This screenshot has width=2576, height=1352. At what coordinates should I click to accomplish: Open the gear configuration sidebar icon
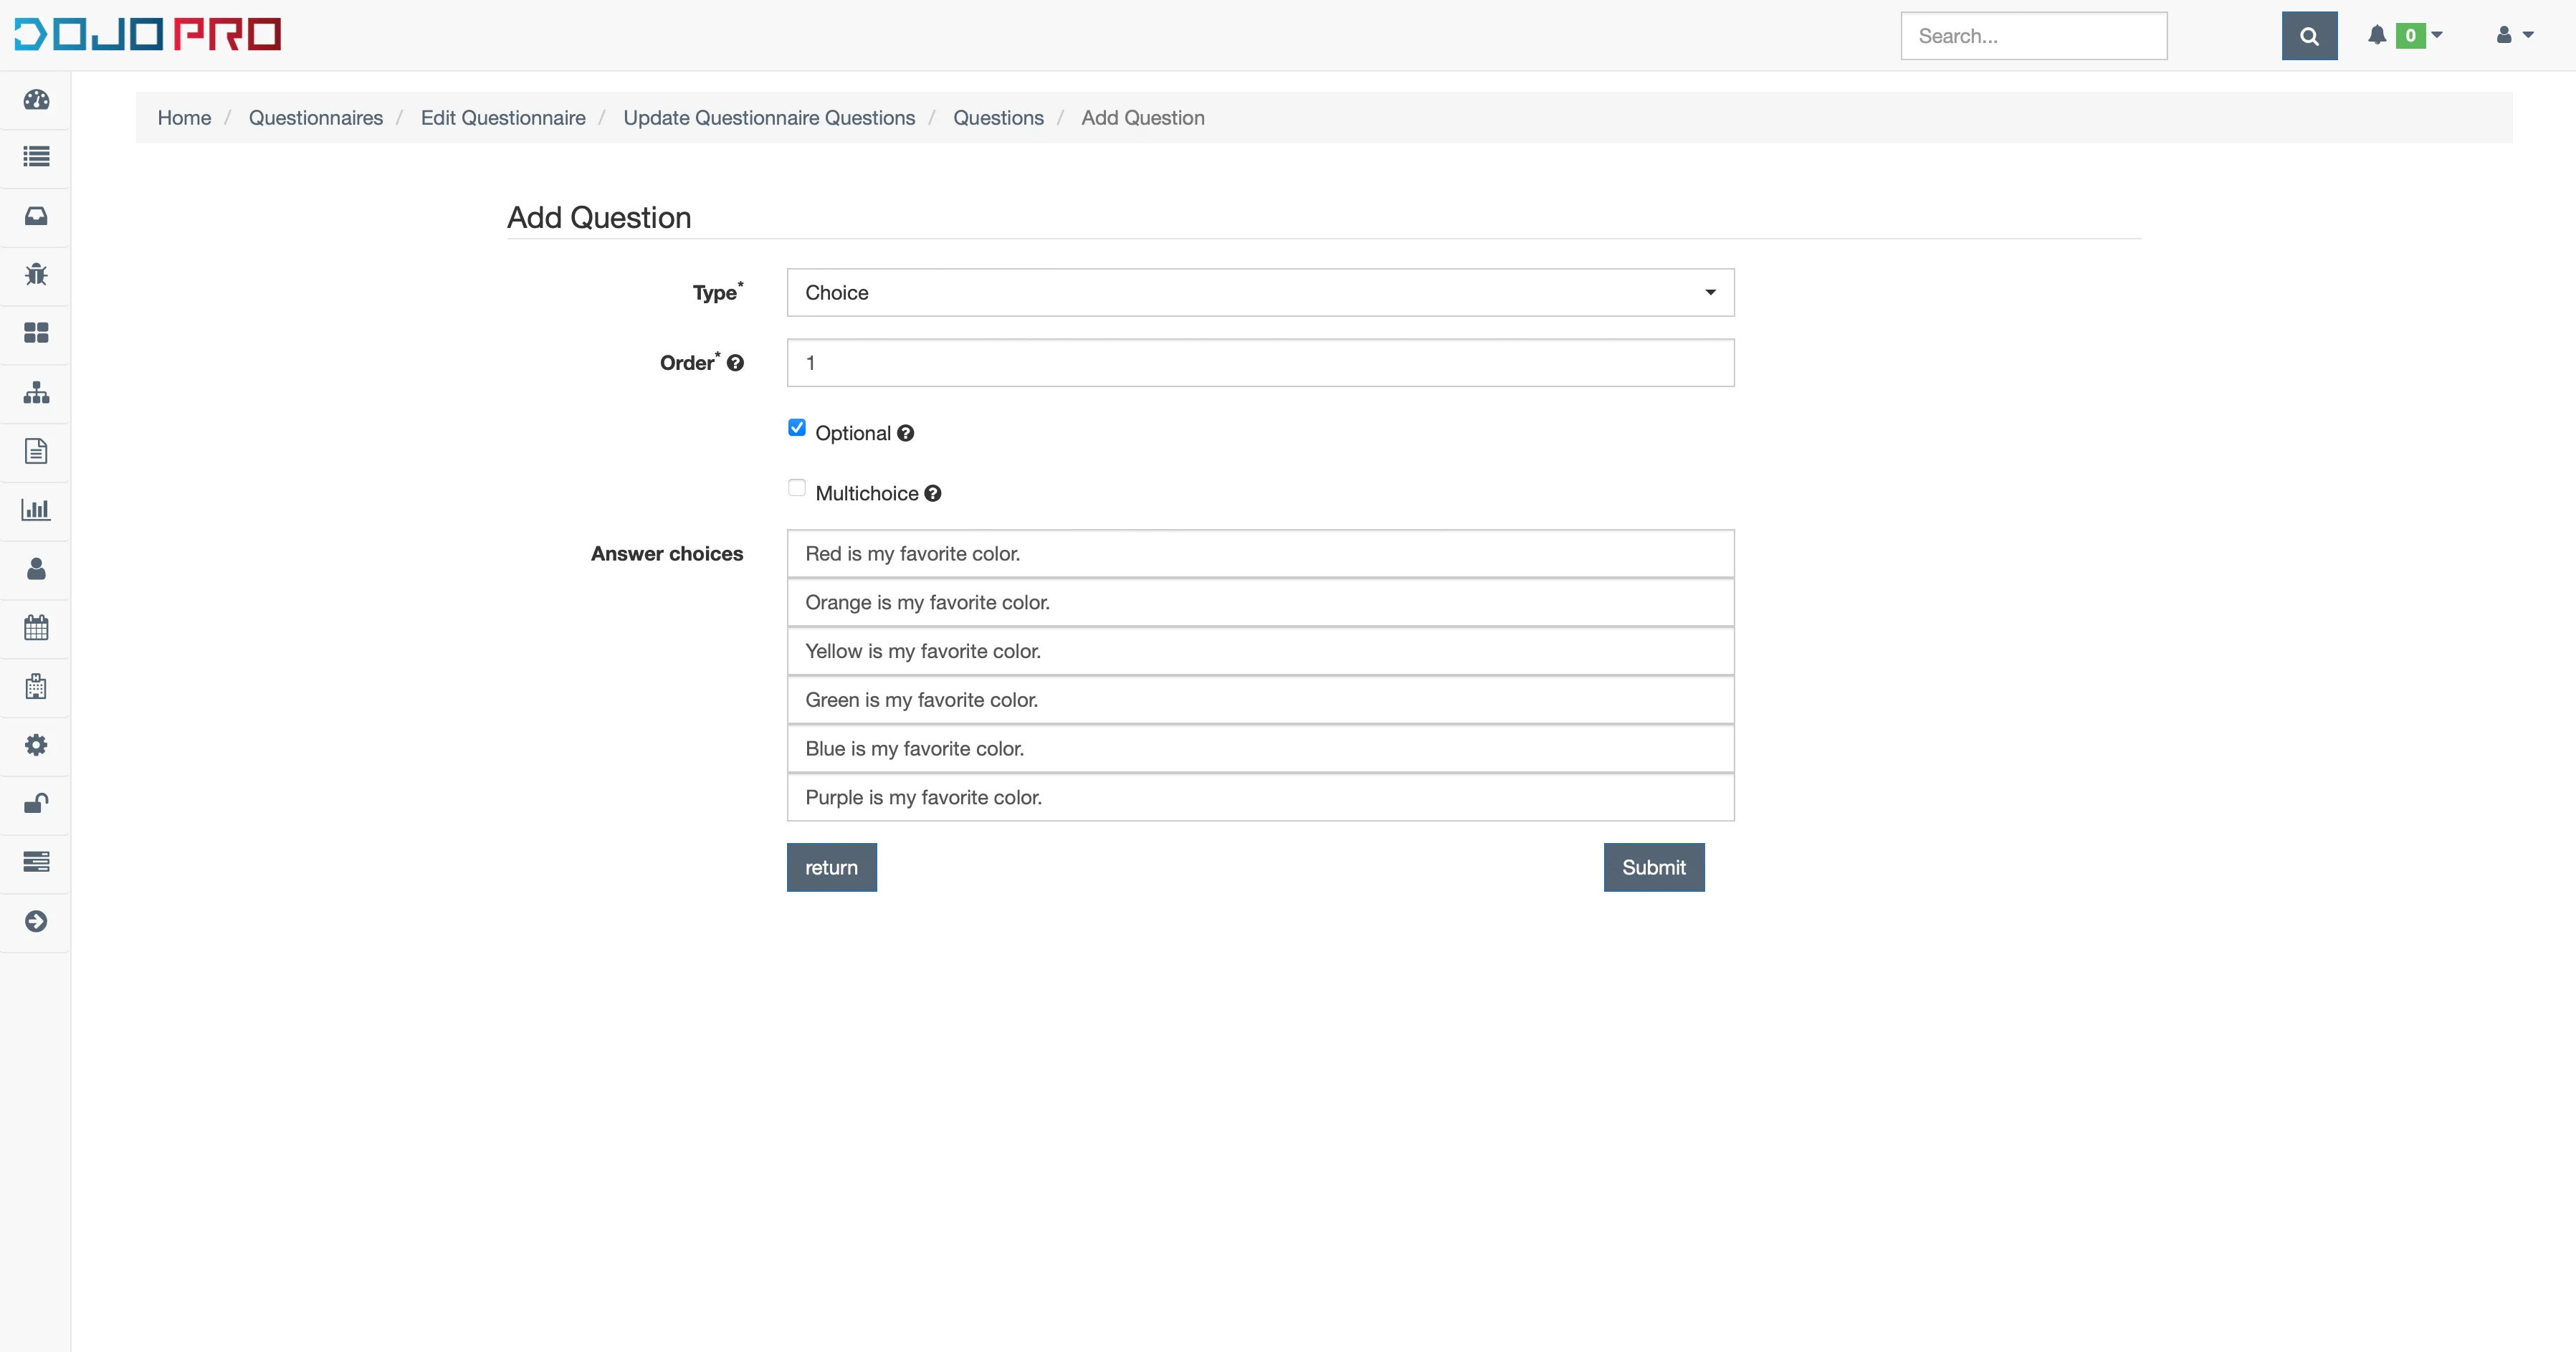pos(36,745)
